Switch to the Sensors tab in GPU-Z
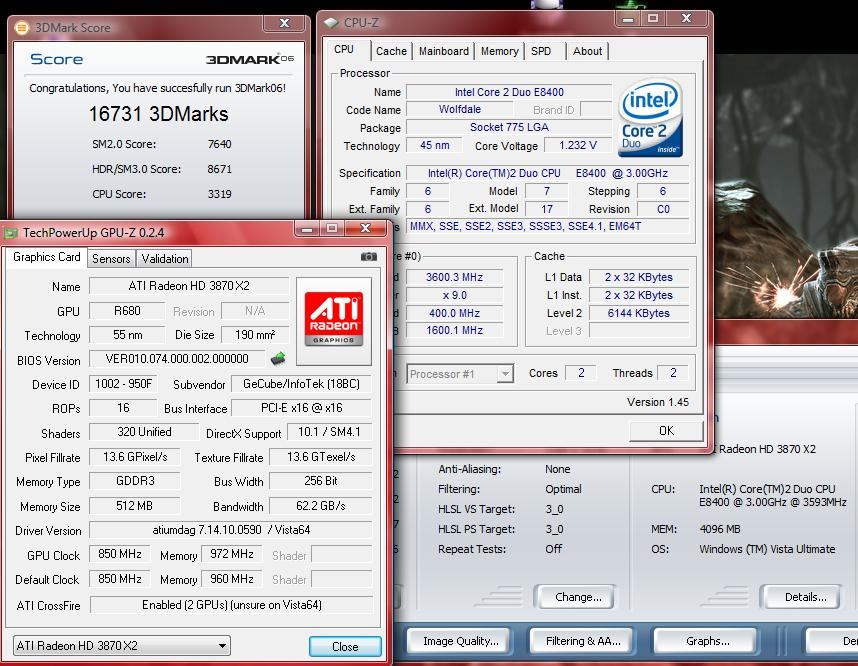858x666 pixels. point(111,259)
